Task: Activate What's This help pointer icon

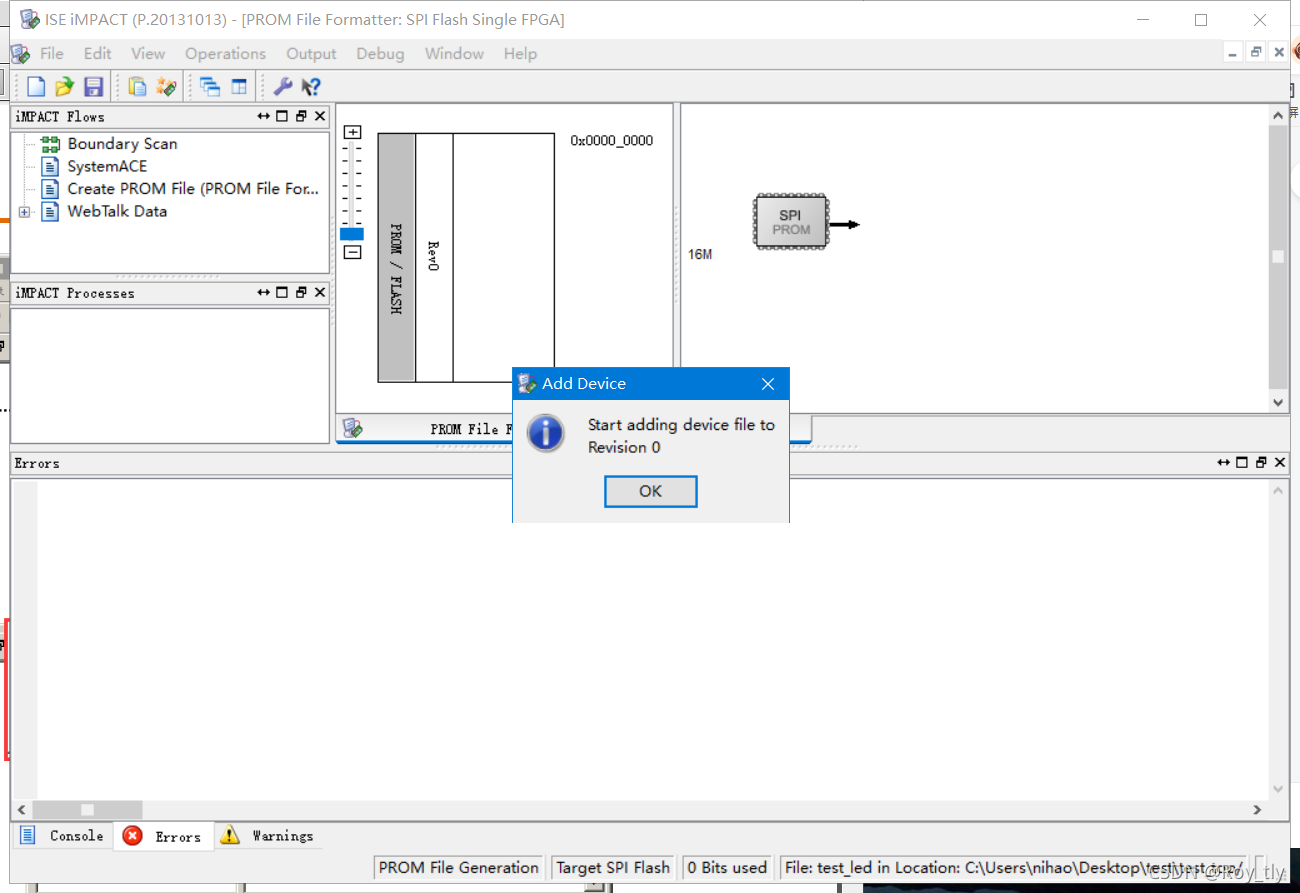Action: (x=311, y=87)
